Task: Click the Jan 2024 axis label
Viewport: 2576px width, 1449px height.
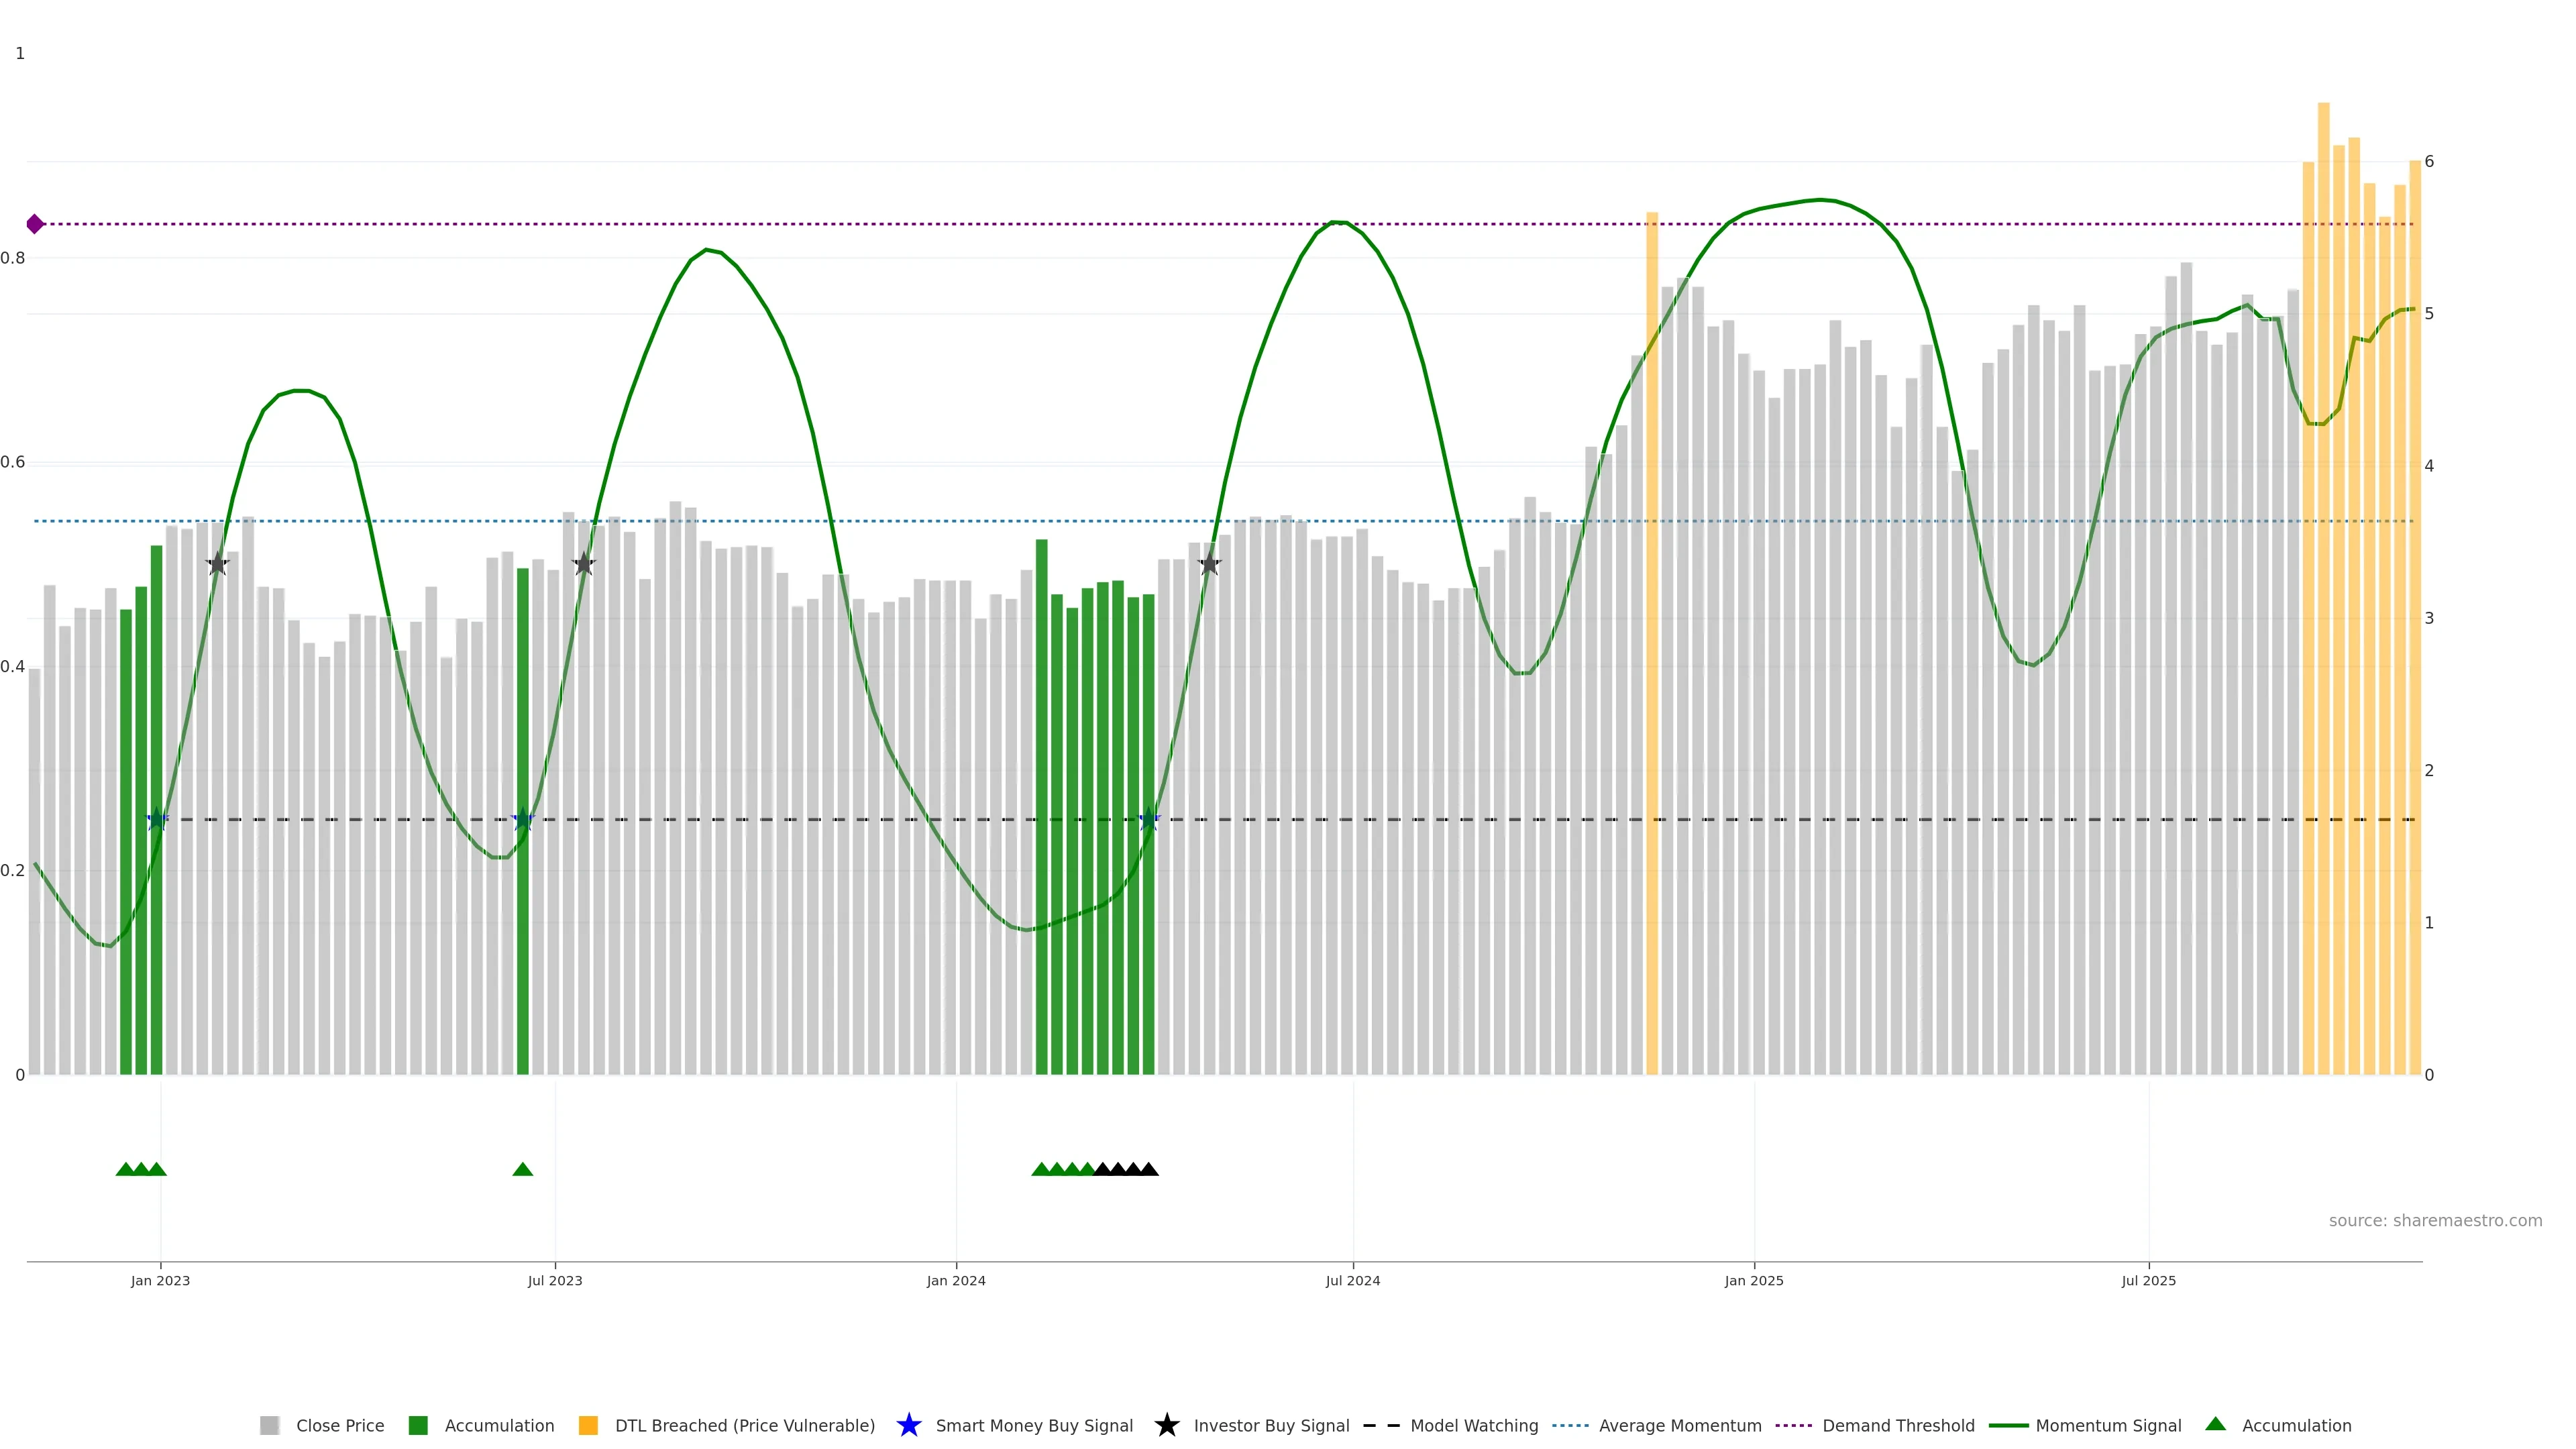Action: pos(955,1280)
